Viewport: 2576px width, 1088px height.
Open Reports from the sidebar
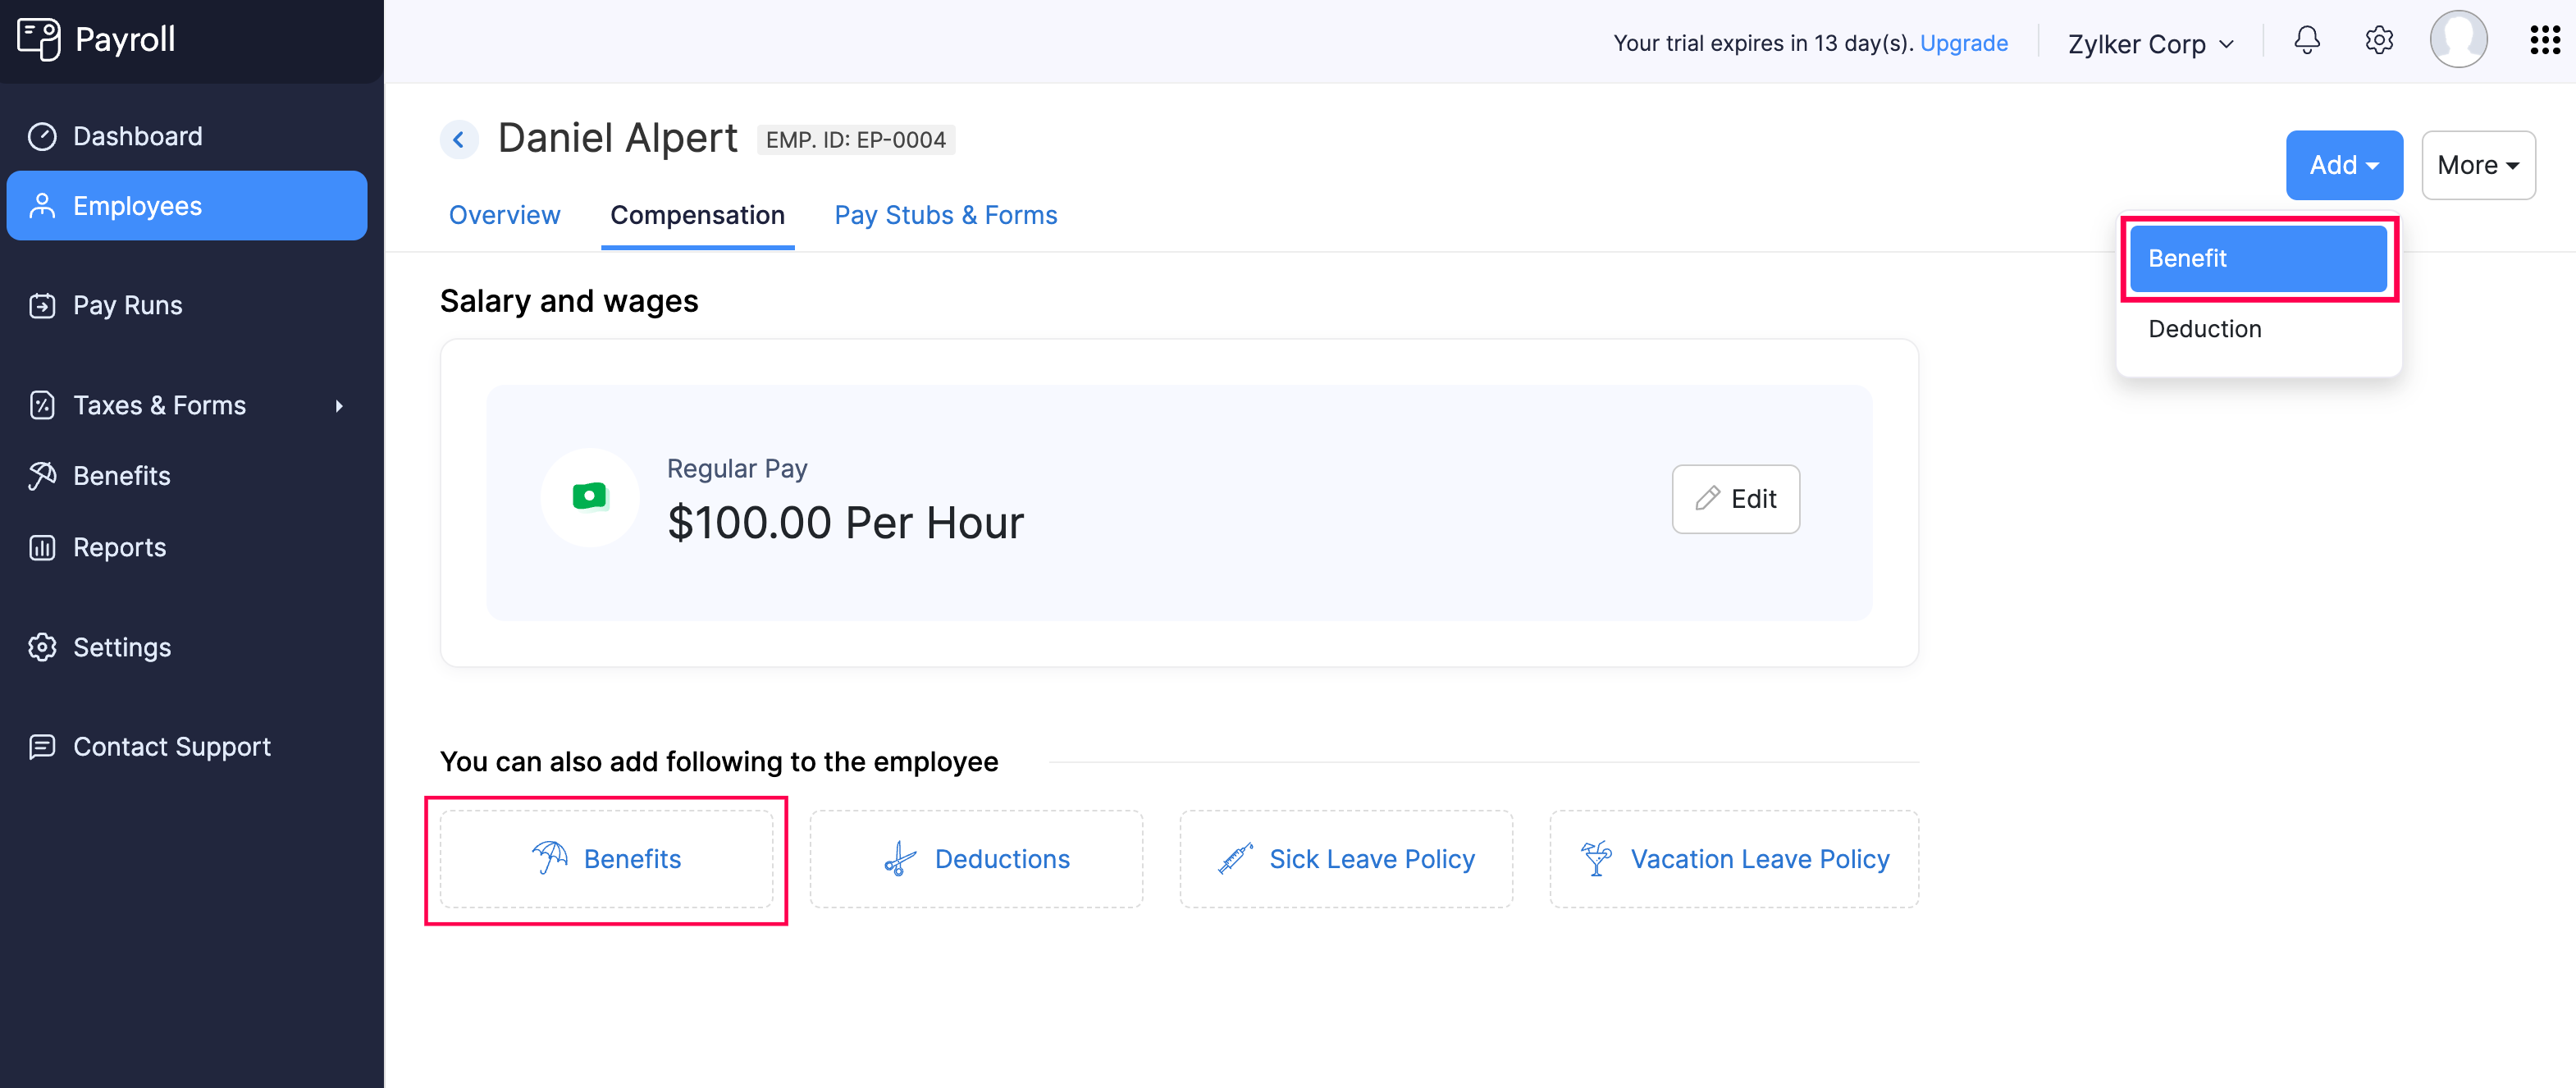coord(119,547)
